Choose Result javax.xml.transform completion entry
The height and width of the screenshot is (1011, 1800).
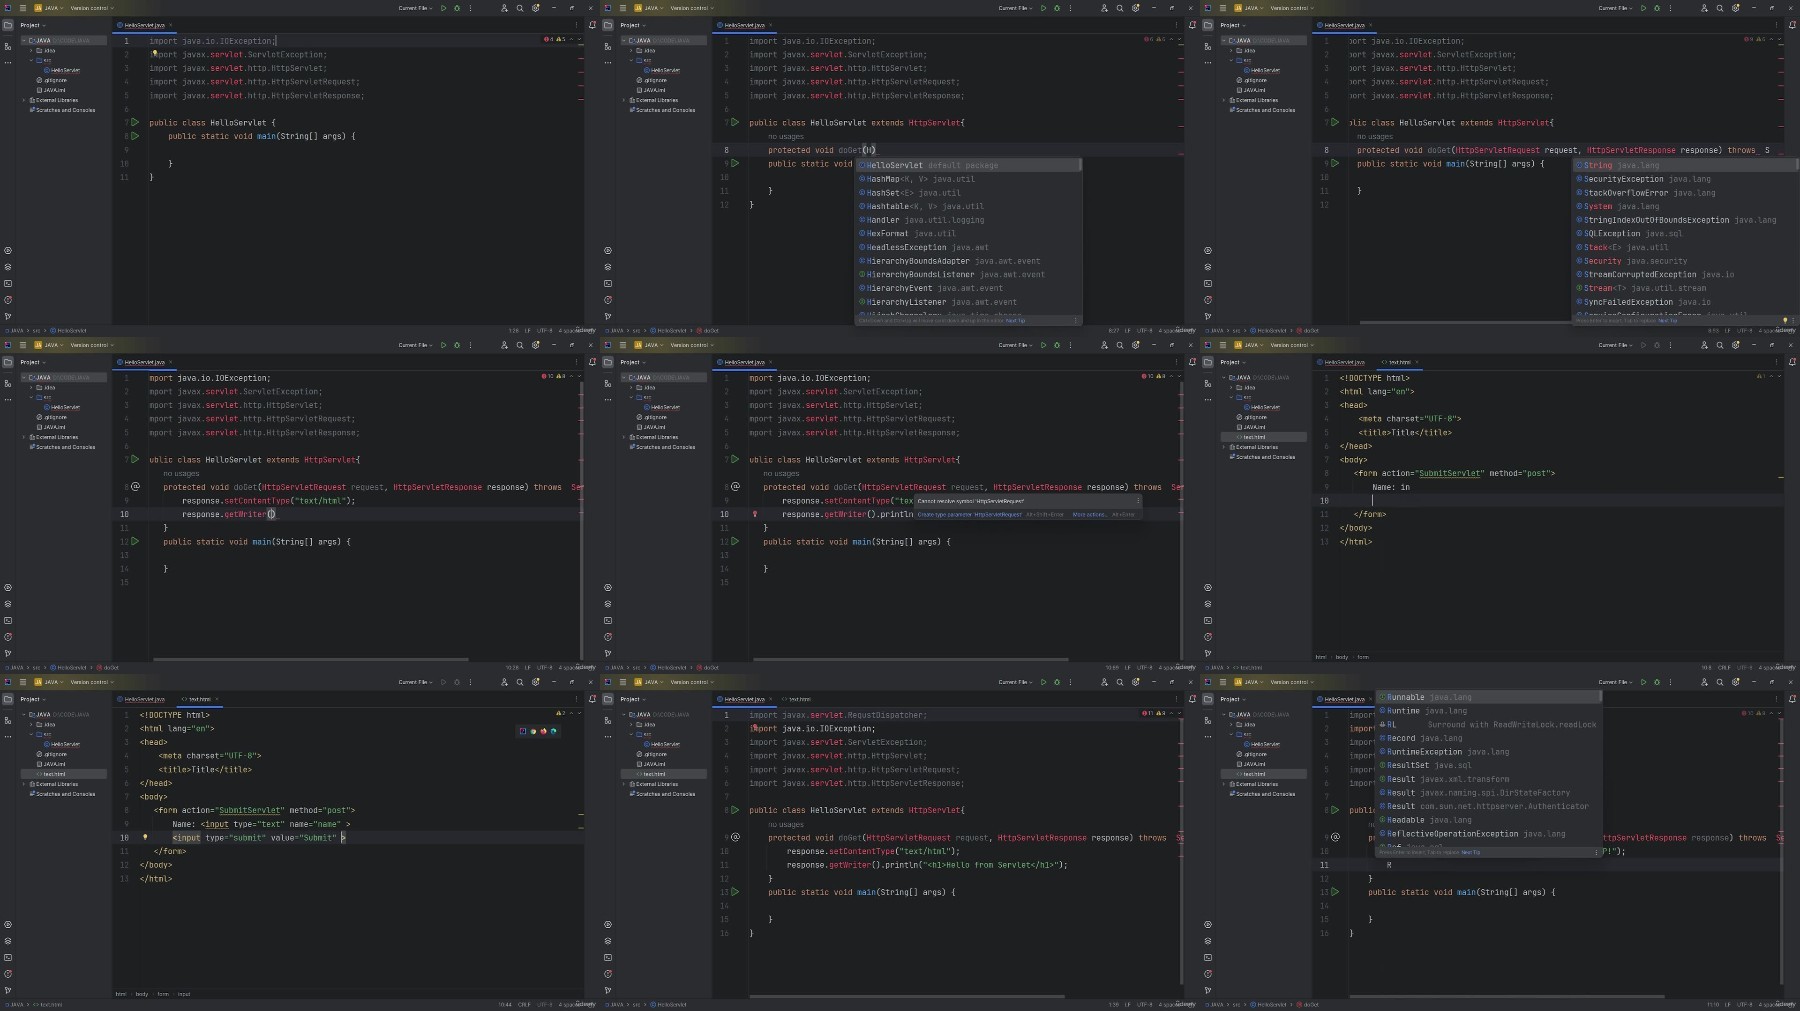click(1489, 779)
